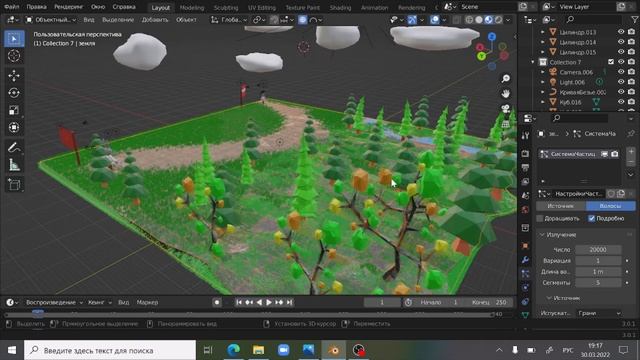The height and width of the screenshot is (360, 640).
Task: Open the Кеинг dropdown in timeline
Action: point(100,302)
